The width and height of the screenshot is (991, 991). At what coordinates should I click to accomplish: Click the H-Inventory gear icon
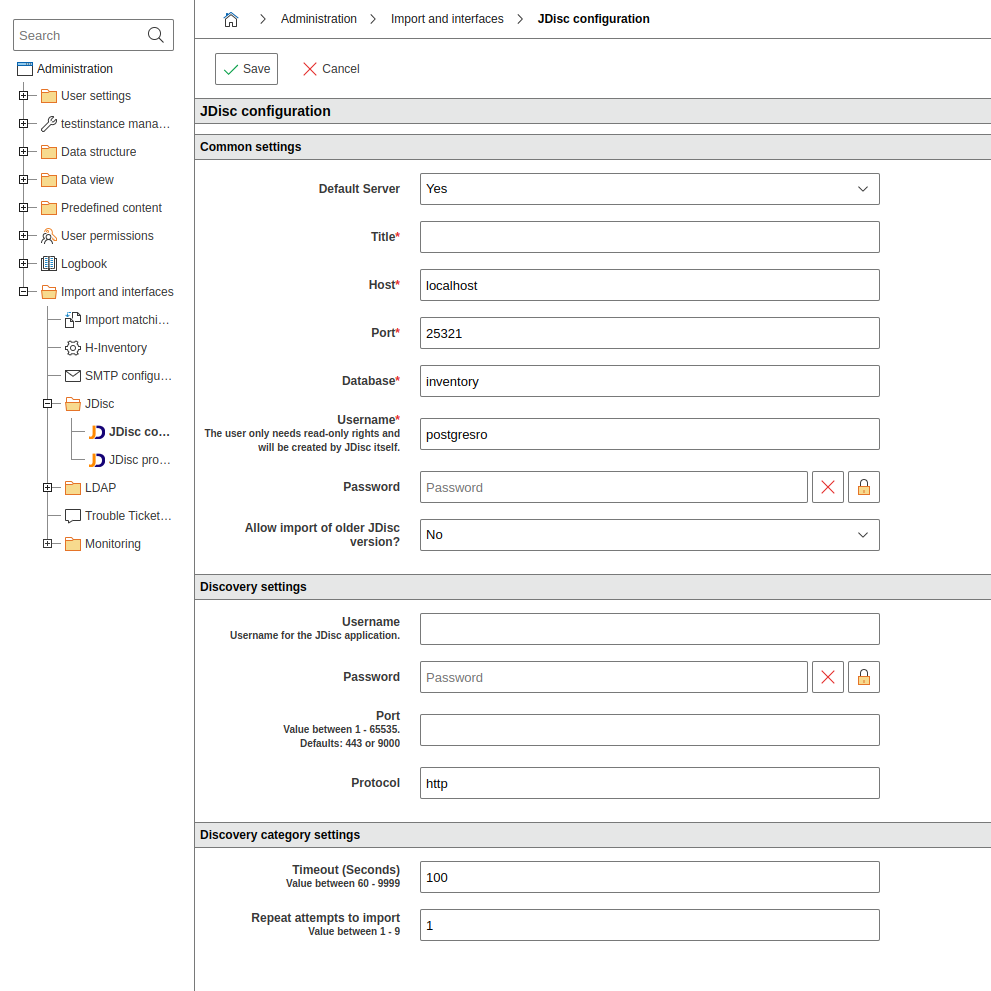[73, 348]
